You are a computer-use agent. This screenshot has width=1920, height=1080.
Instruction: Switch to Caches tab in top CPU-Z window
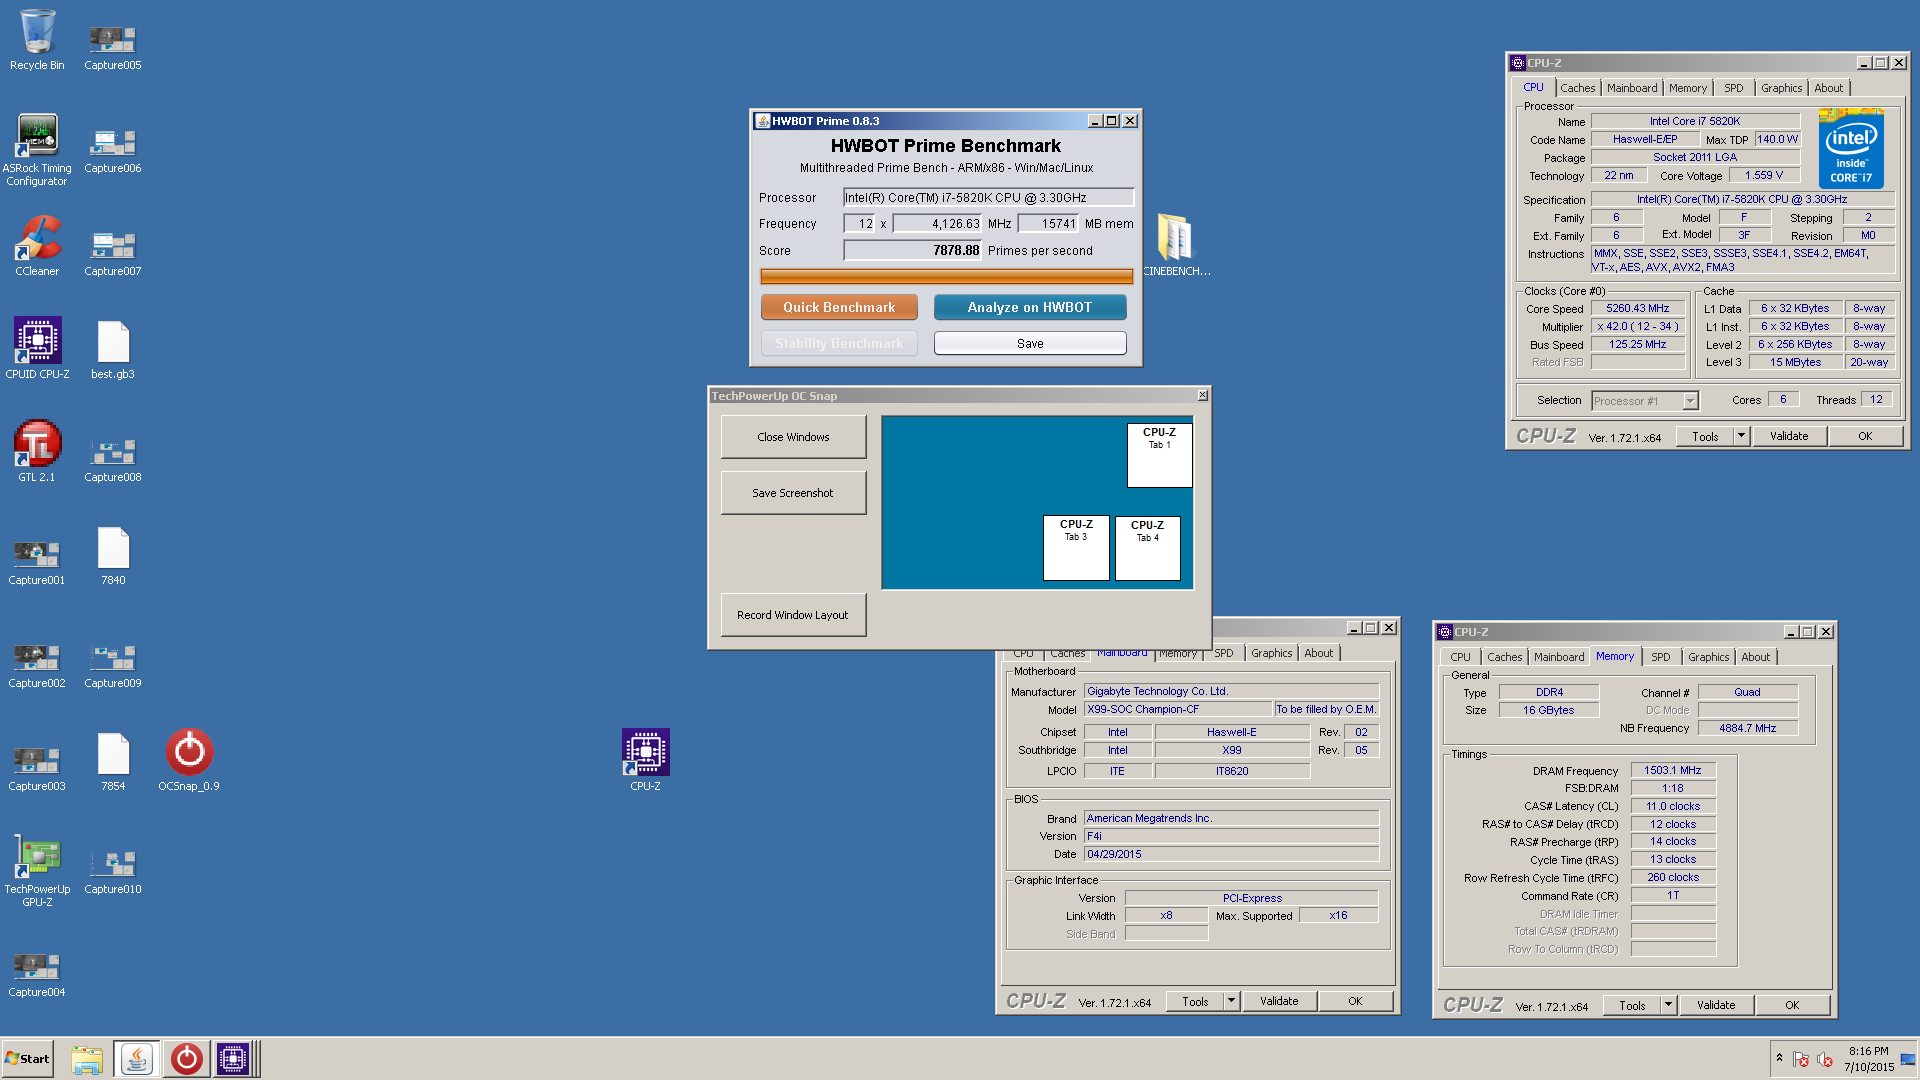tap(1577, 88)
